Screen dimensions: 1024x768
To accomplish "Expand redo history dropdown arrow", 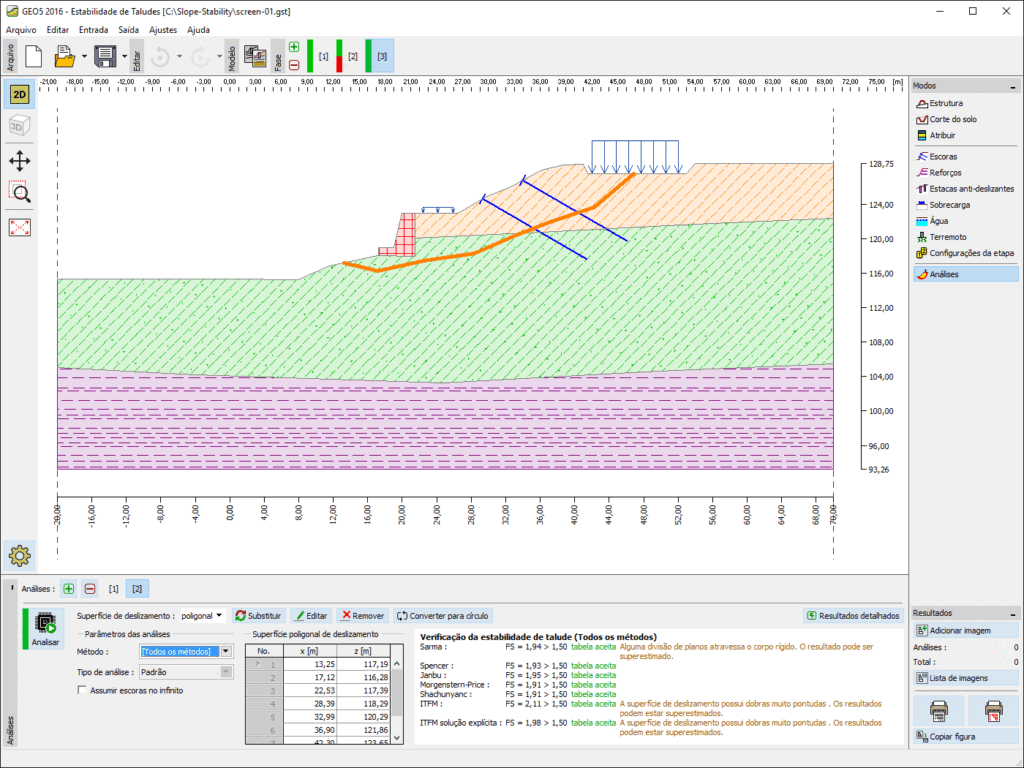I will (x=219, y=57).
